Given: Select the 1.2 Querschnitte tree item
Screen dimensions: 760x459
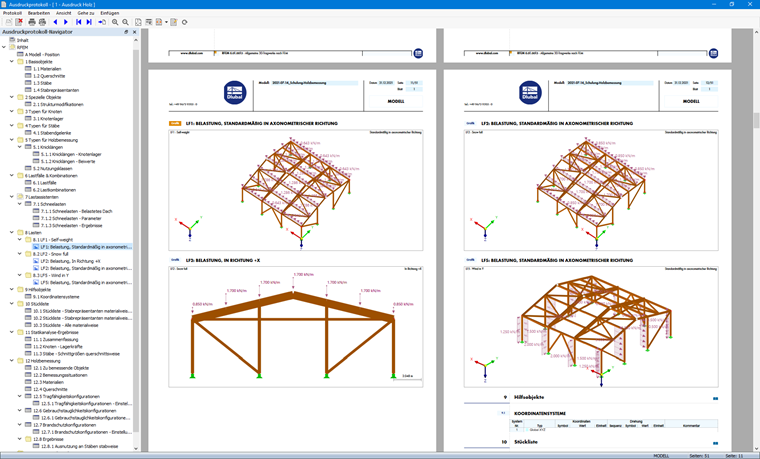Looking at the screenshot, I should (x=49, y=76).
